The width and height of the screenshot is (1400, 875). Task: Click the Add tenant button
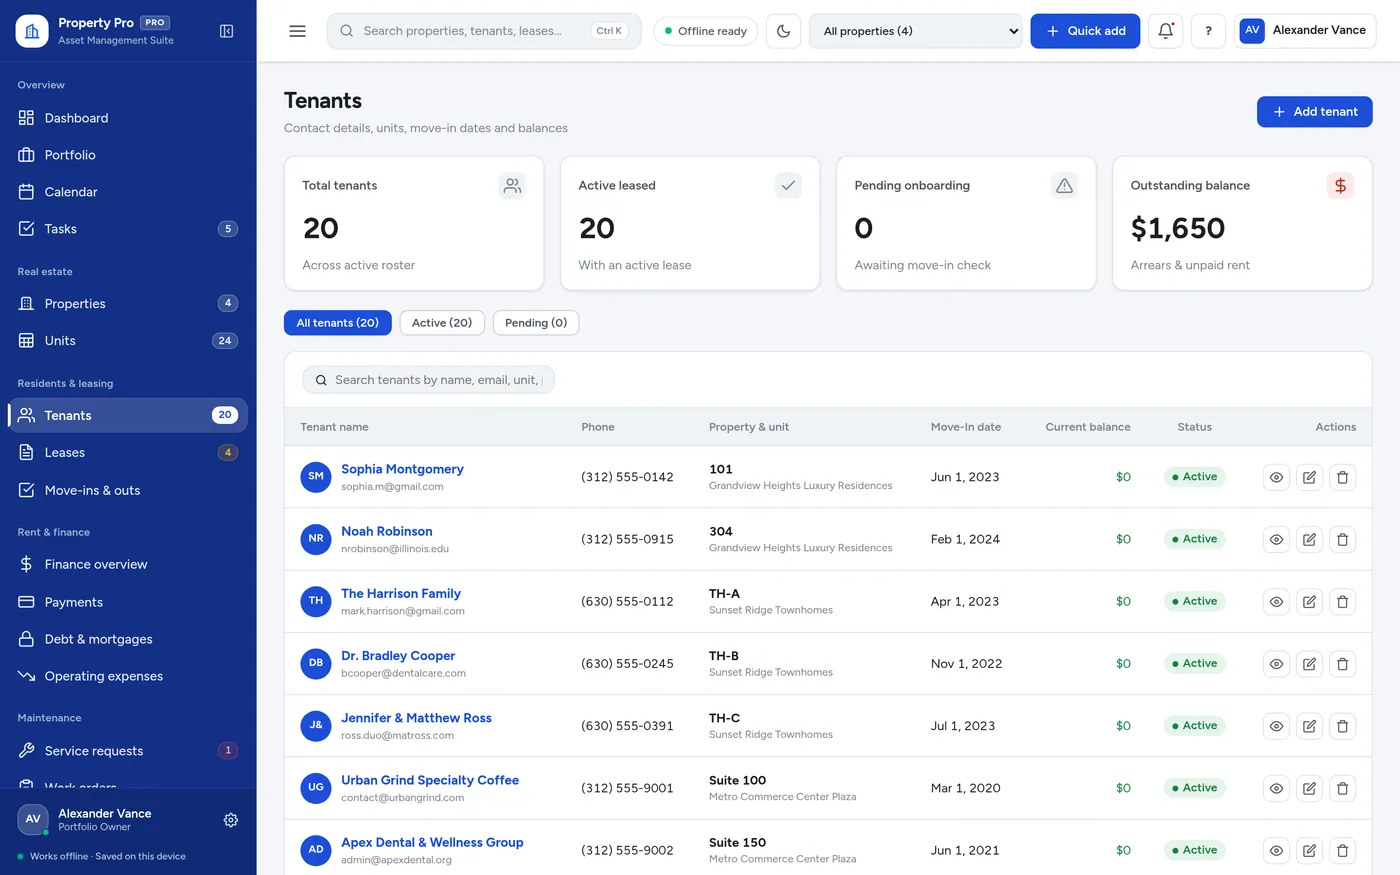(x=1314, y=112)
